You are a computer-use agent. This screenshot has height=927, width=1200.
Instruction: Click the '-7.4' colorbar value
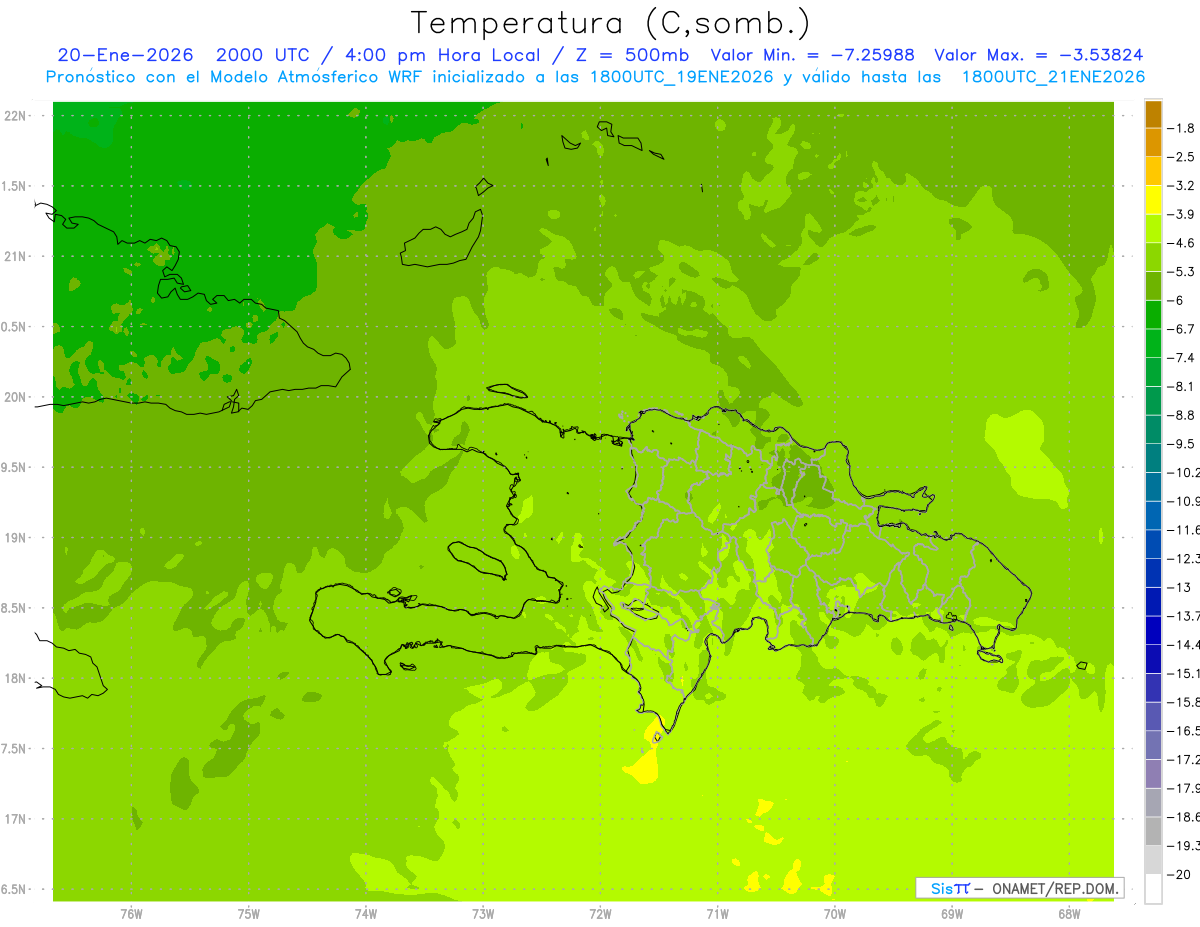click(1181, 357)
